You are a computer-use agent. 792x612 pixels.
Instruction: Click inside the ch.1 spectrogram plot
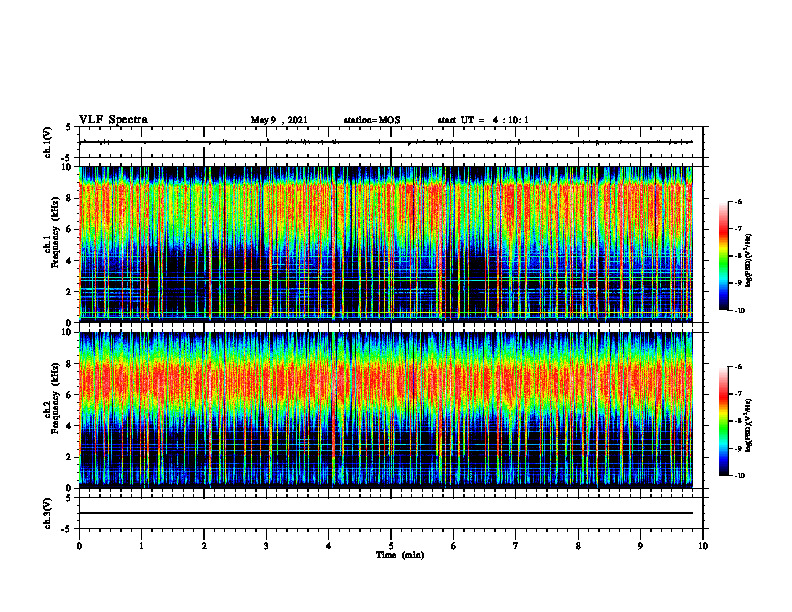[x=386, y=244]
